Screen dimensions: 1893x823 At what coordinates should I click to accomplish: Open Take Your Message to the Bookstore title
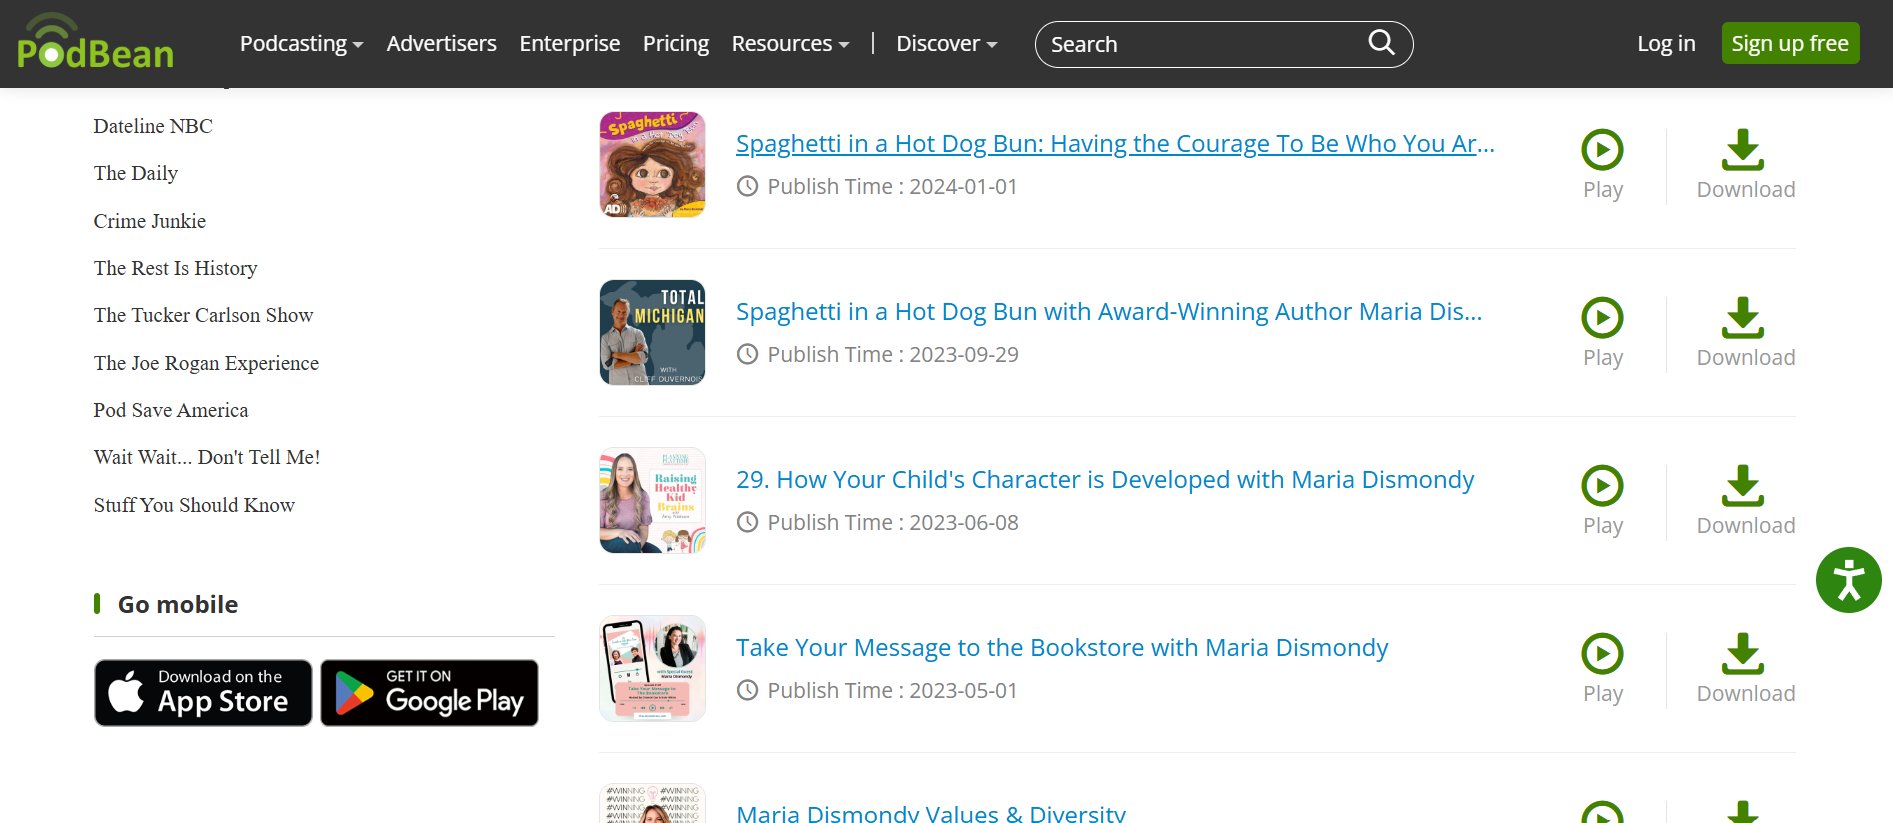(1062, 648)
